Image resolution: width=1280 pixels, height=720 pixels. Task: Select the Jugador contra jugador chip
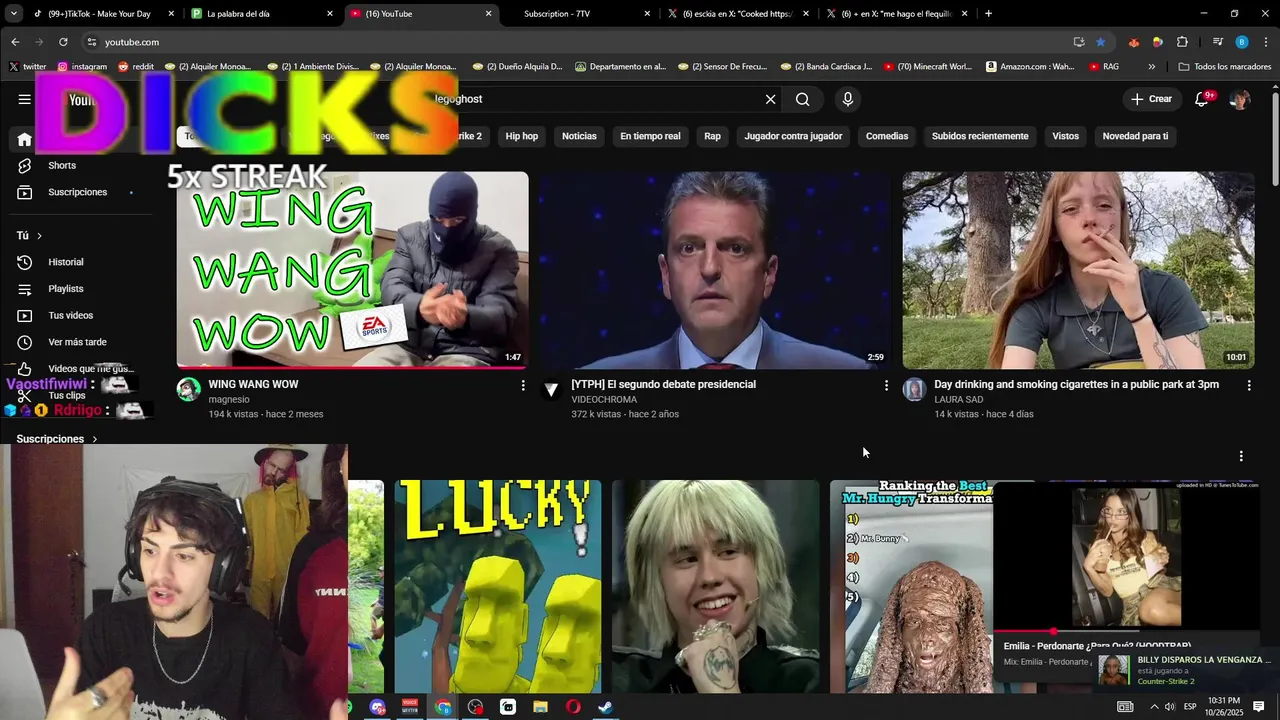point(793,136)
